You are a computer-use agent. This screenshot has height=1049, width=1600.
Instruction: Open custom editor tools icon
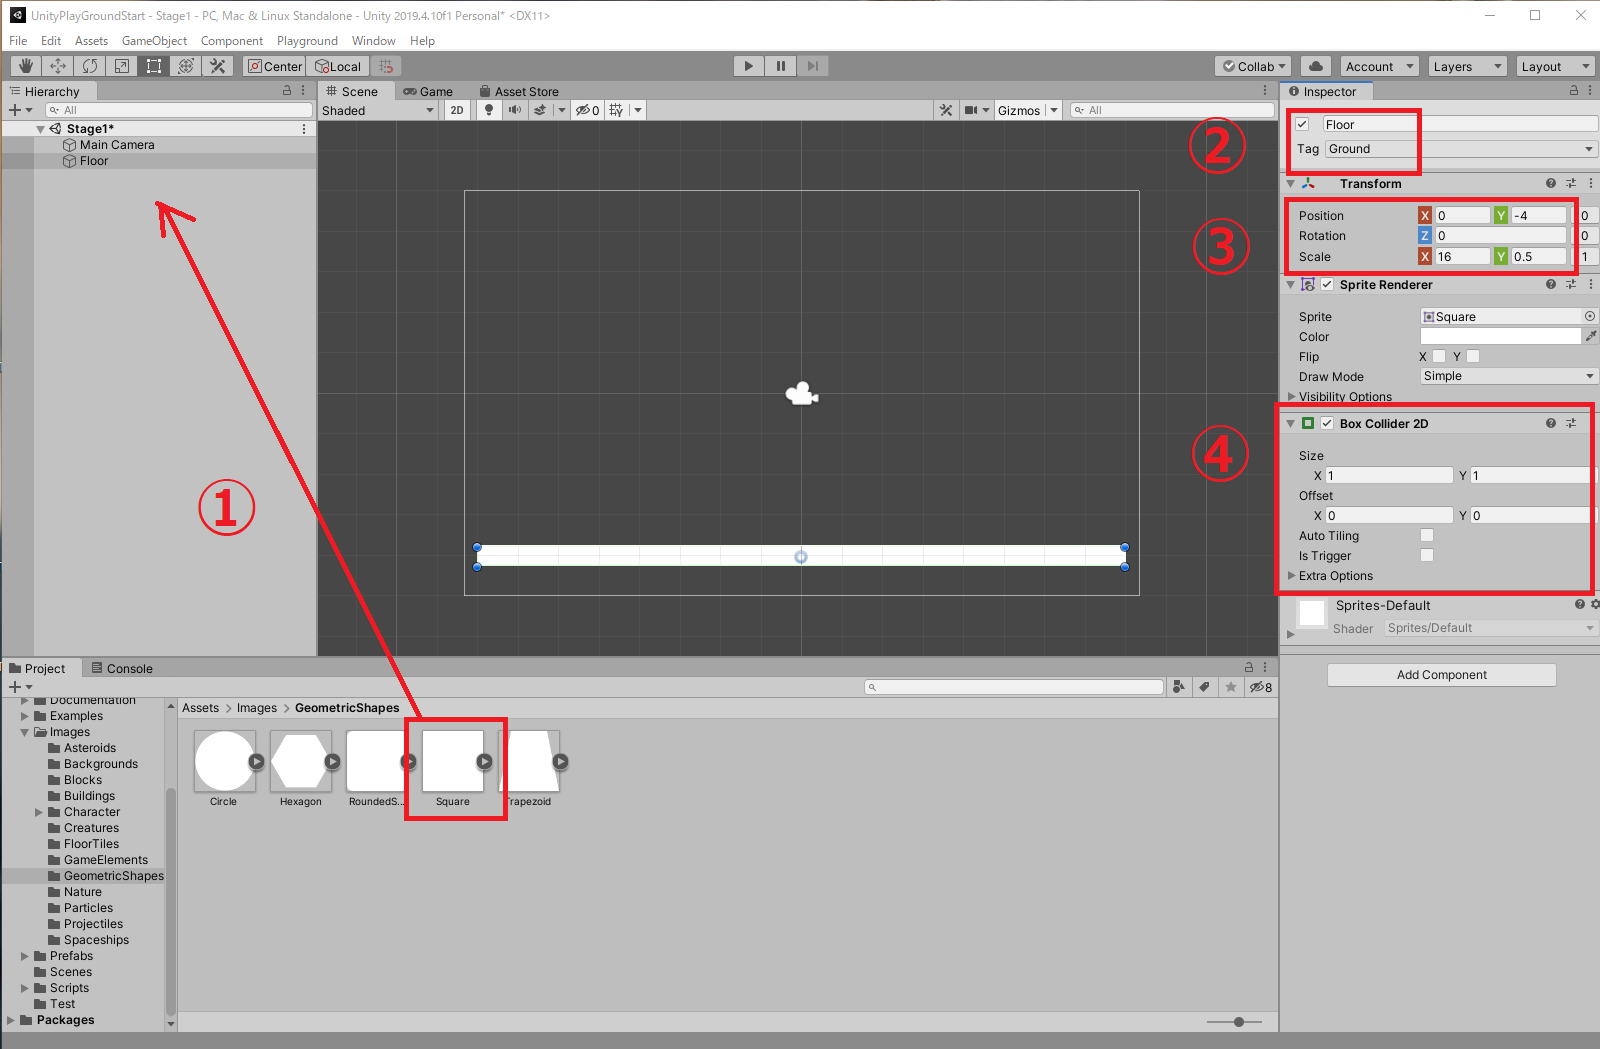coord(218,66)
